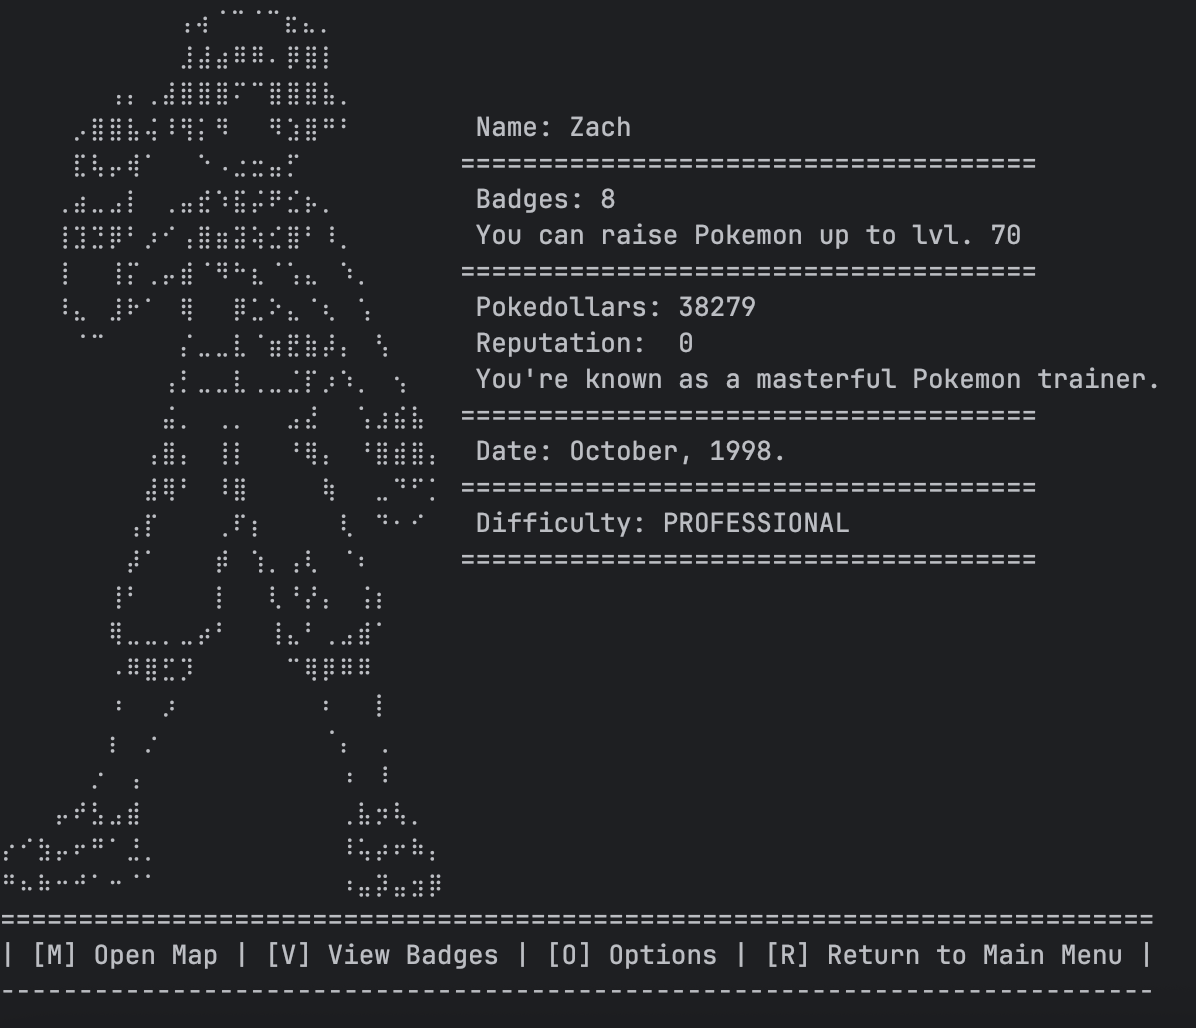Click the 'Difficulty: PROFESSIONAL' line
Image resolution: width=1196 pixels, height=1028 pixels.
662,523
